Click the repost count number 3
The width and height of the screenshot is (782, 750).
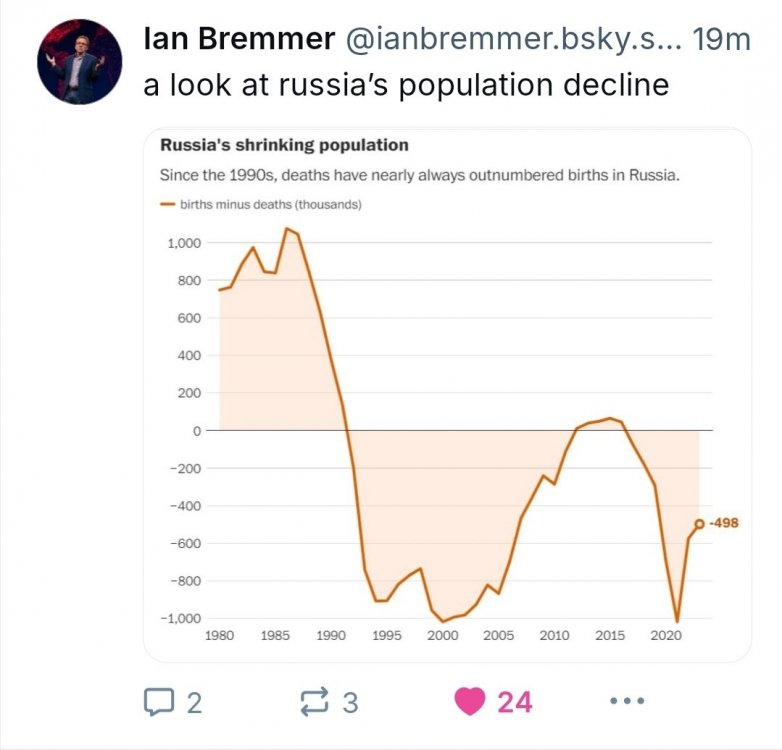point(350,702)
